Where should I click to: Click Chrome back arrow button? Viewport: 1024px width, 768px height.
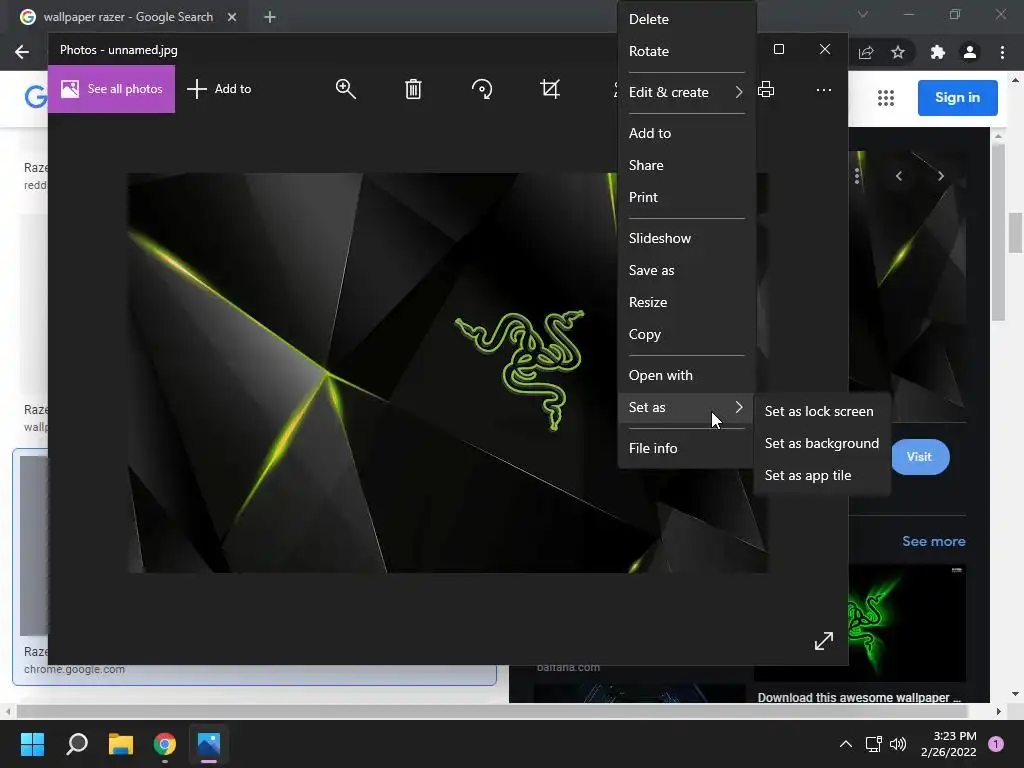coord(22,52)
